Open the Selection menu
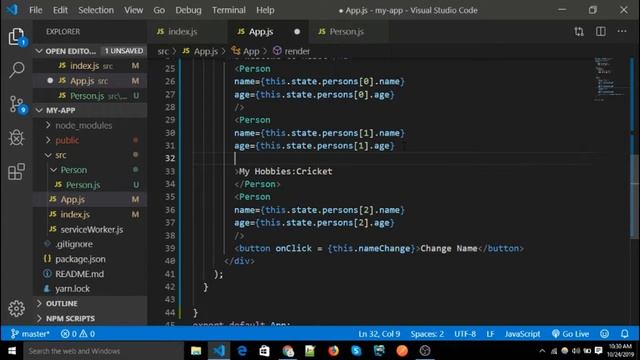The width and height of the screenshot is (640, 360). click(96, 10)
